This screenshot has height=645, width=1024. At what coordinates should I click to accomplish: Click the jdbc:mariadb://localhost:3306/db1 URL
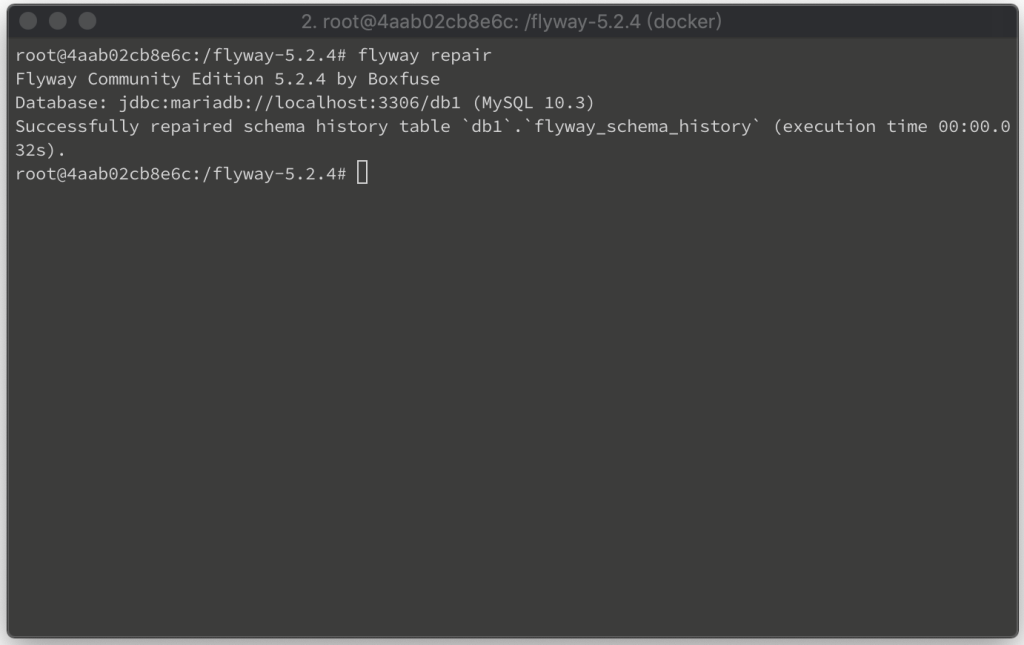point(289,103)
